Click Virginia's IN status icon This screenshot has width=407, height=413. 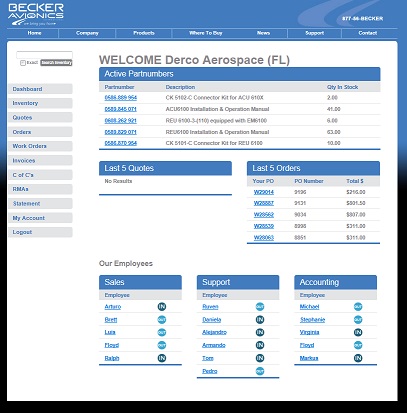click(x=358, y=332)
